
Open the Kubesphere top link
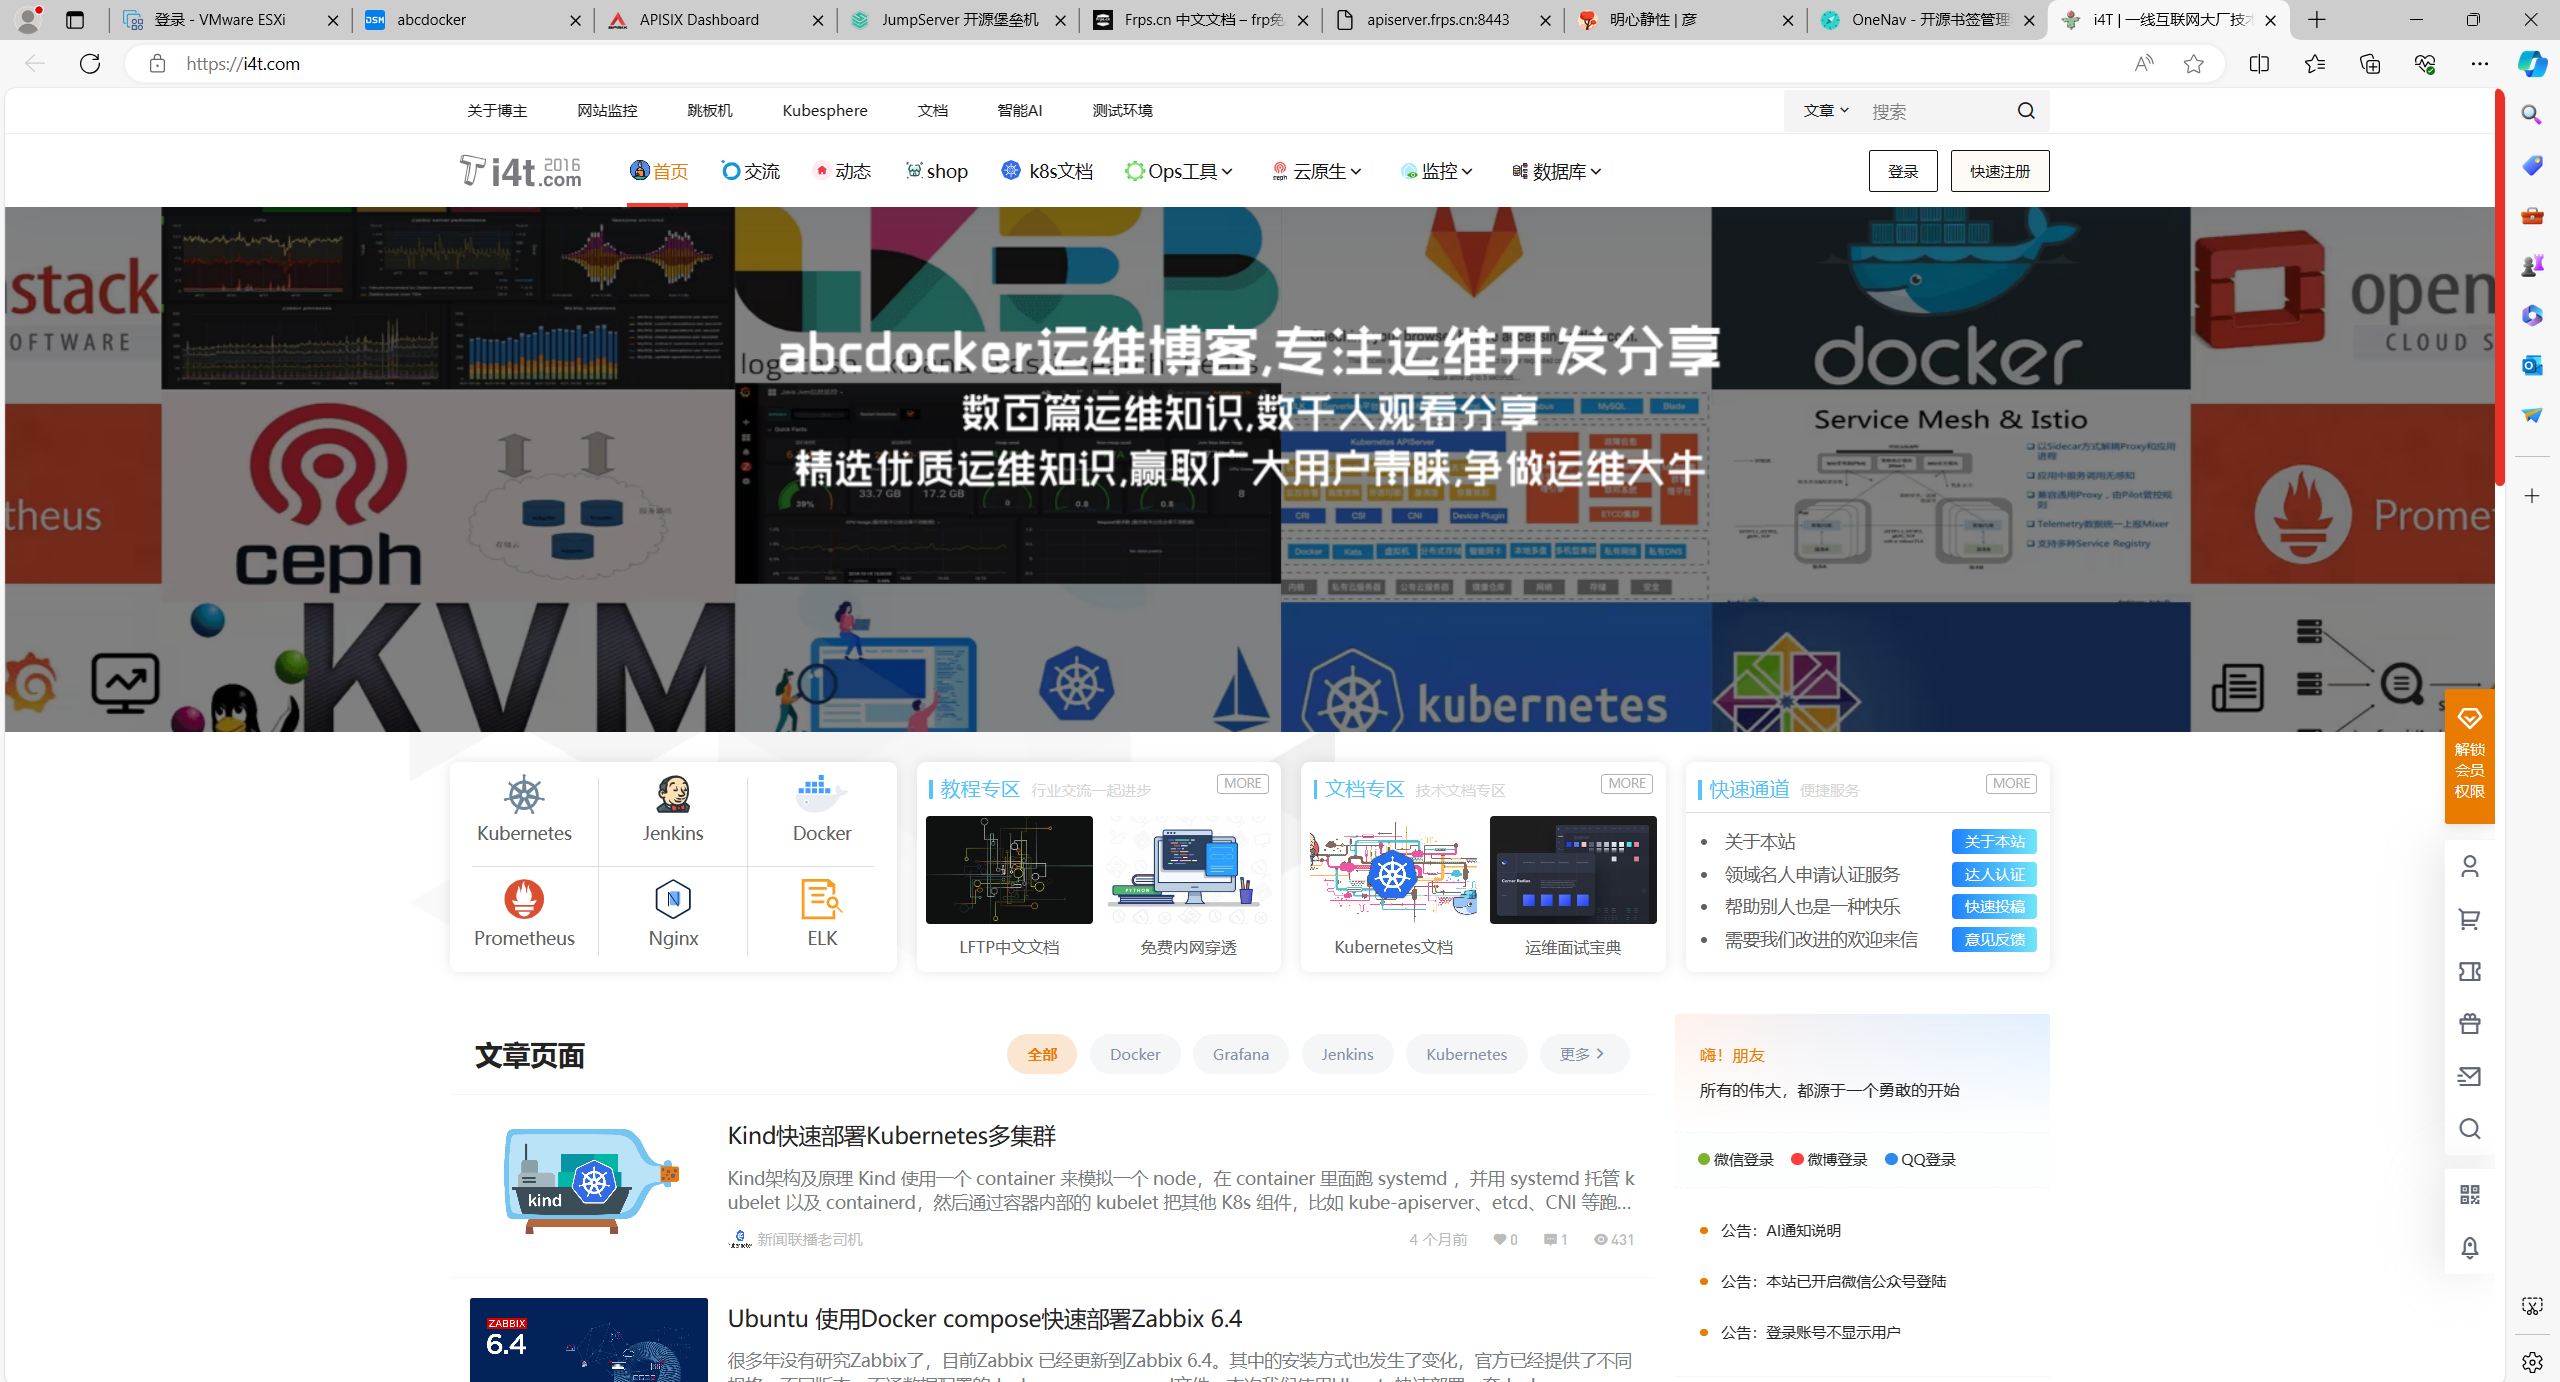coord(825,111)
